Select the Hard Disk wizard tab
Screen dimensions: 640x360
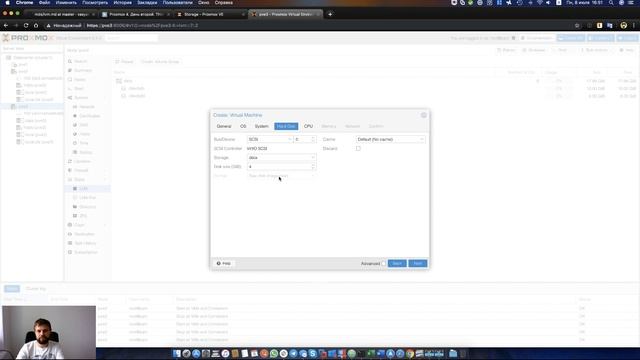(x=286, y=127)
